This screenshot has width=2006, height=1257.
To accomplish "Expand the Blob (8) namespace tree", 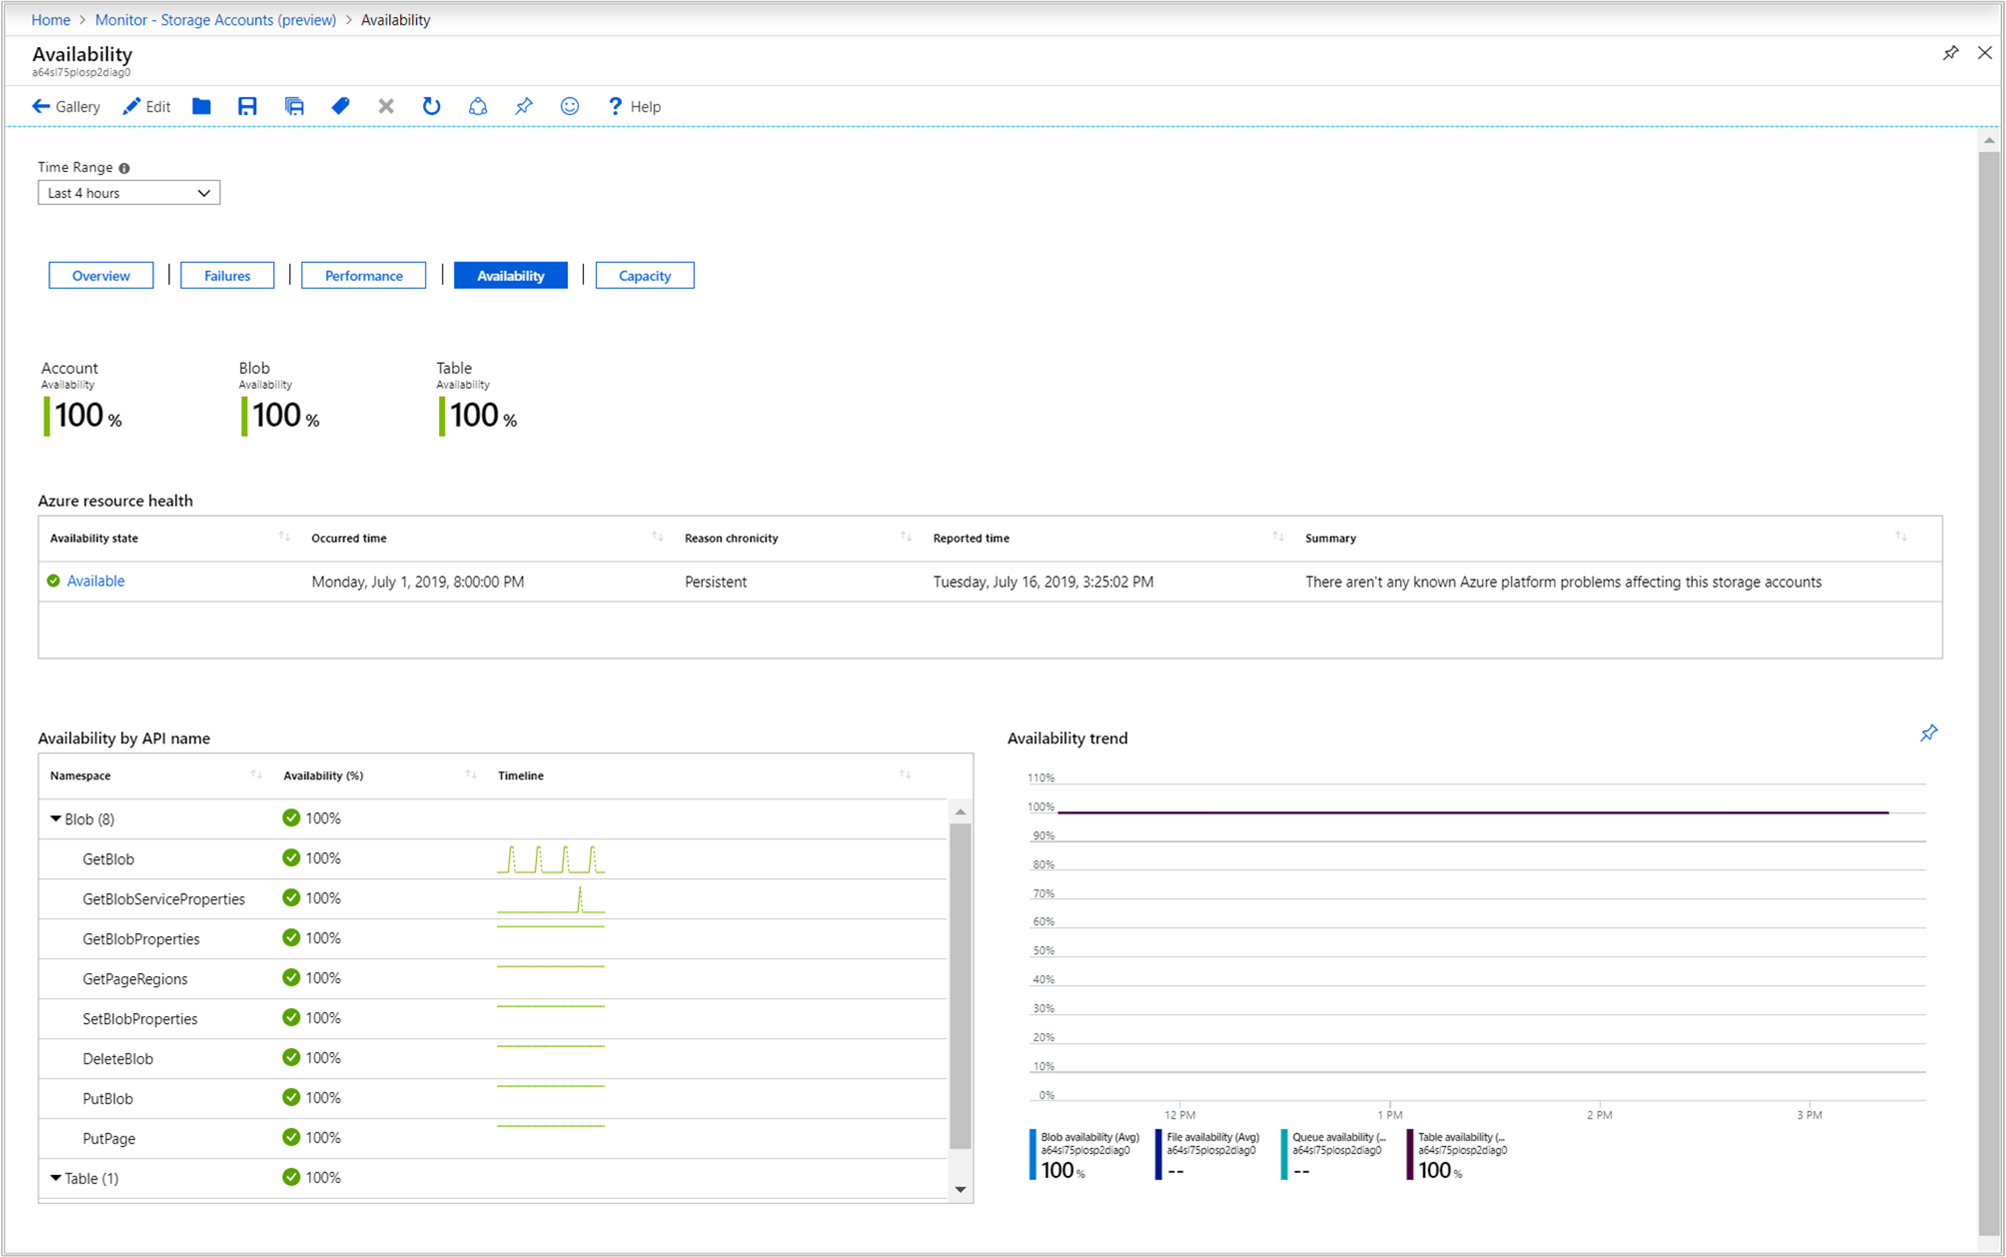I will (x=59, y=817).
